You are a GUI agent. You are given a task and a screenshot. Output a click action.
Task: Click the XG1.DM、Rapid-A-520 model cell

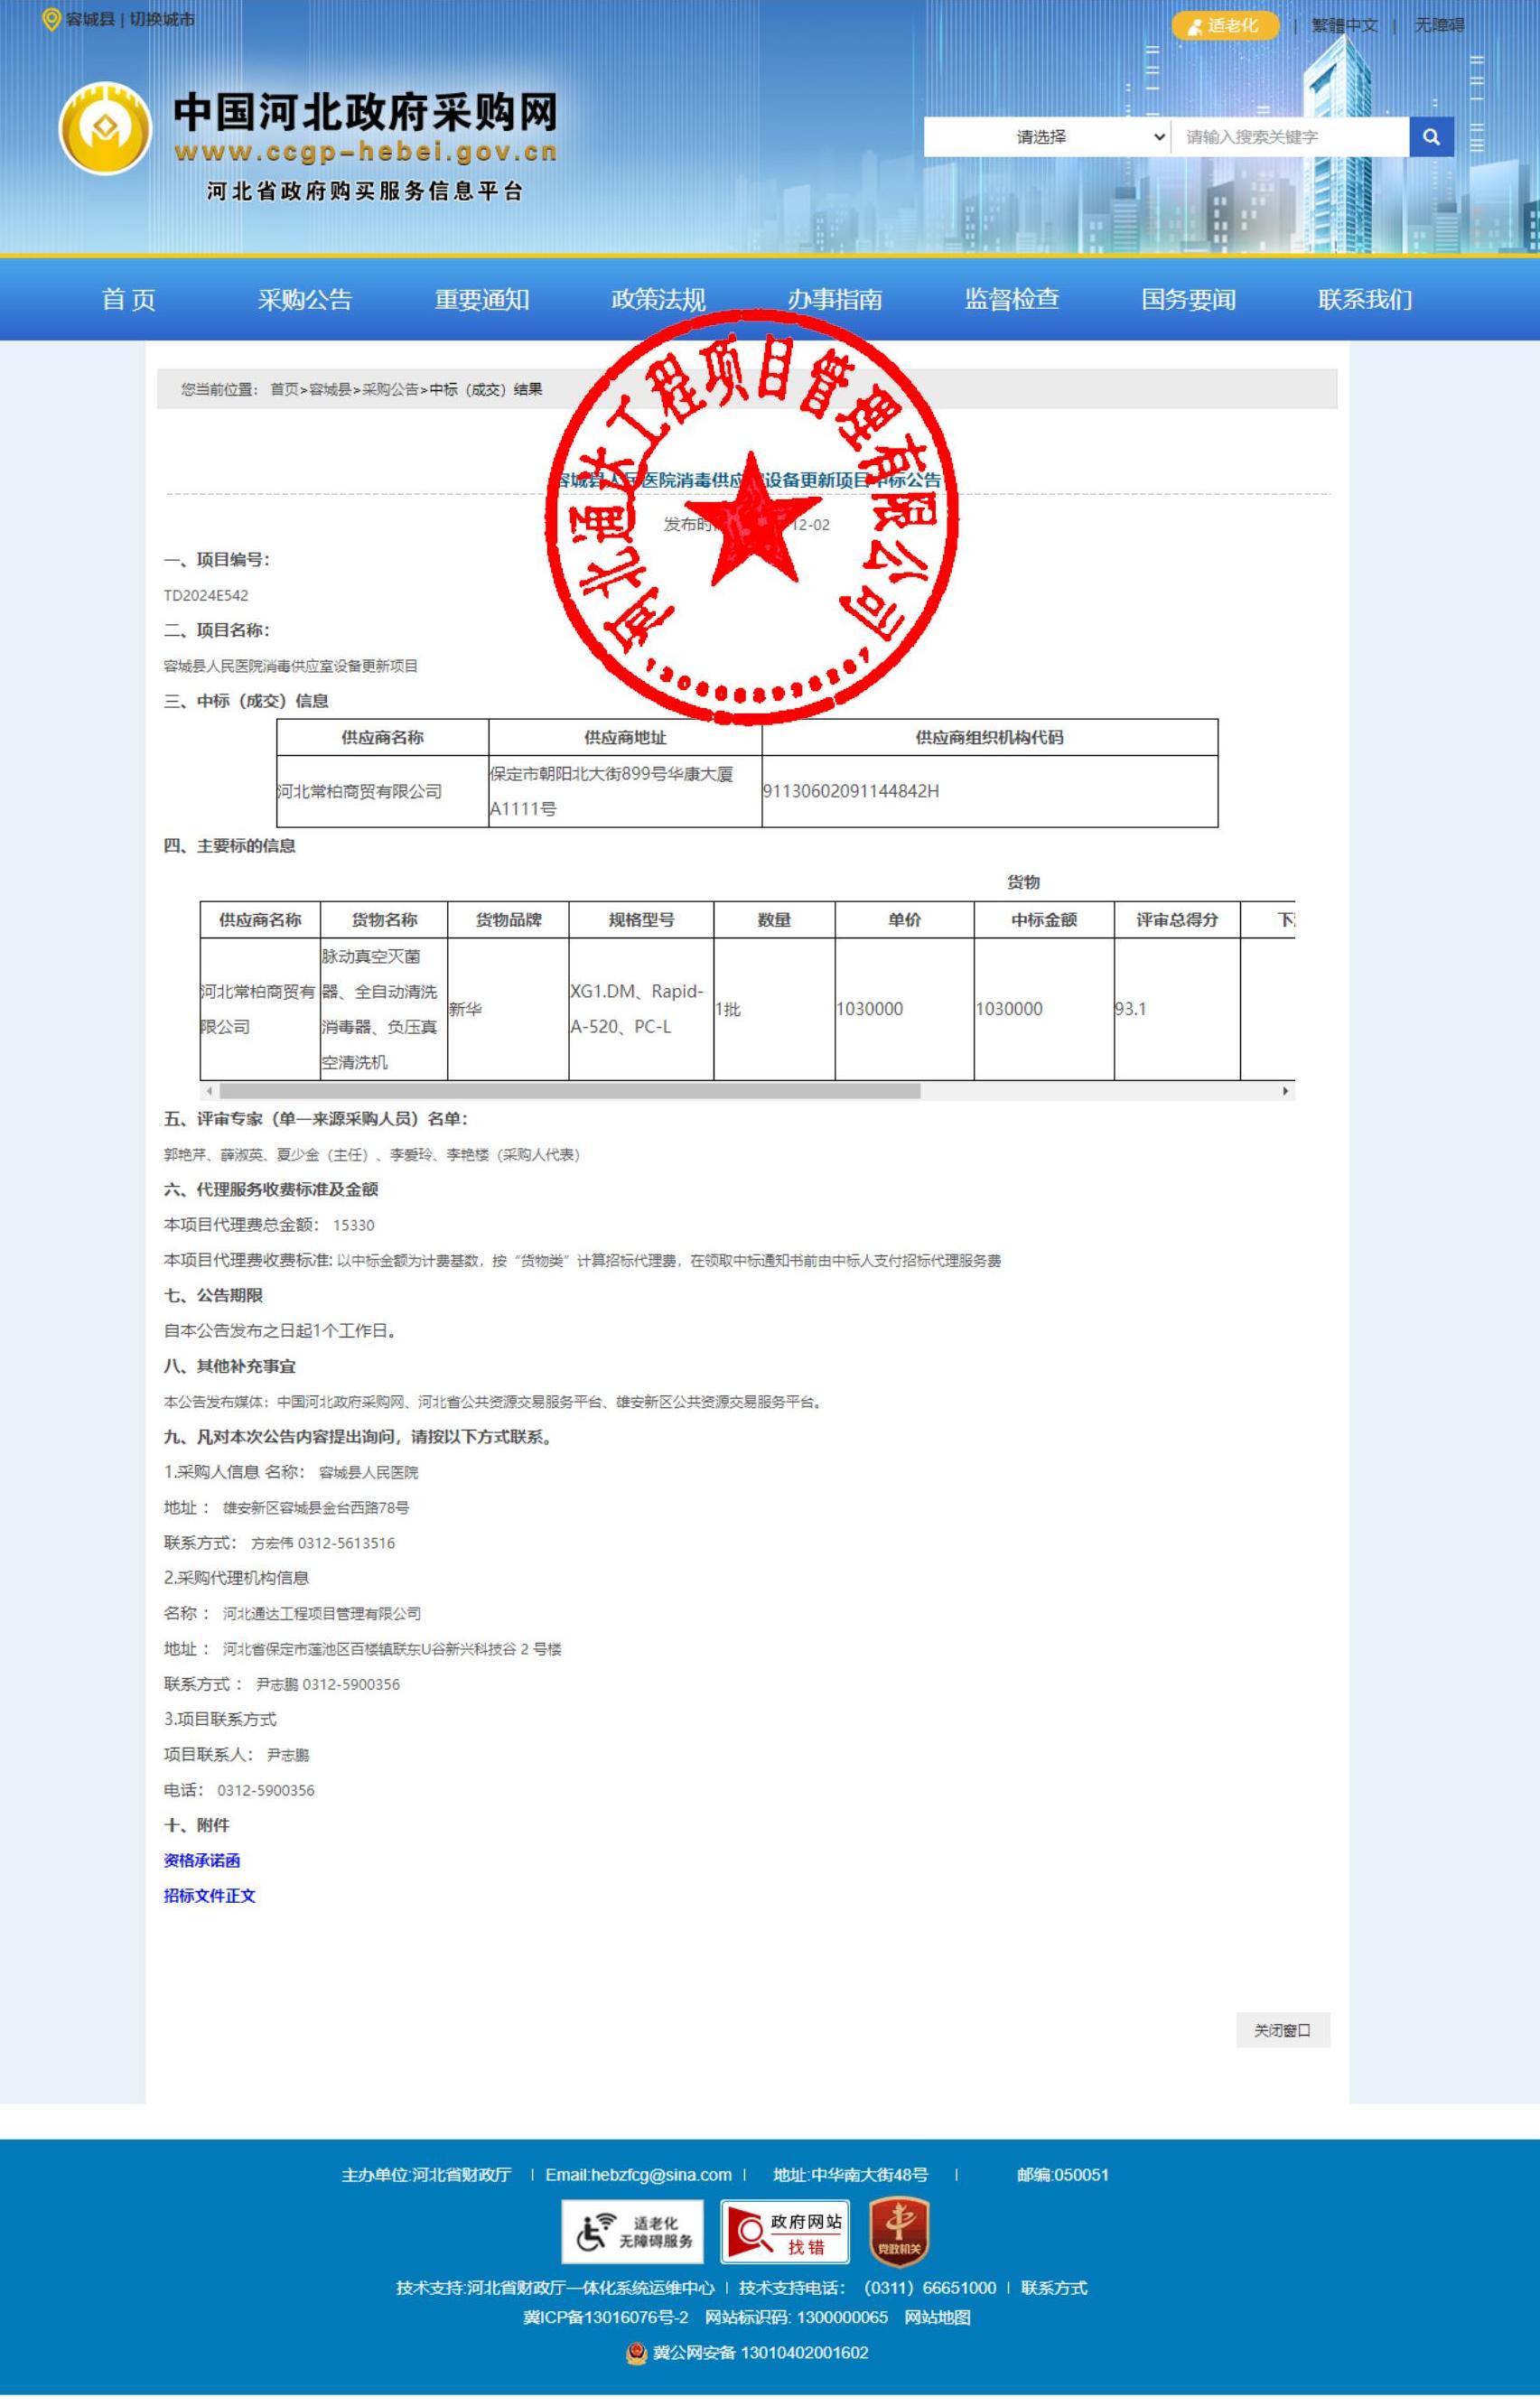[641, 1009]
